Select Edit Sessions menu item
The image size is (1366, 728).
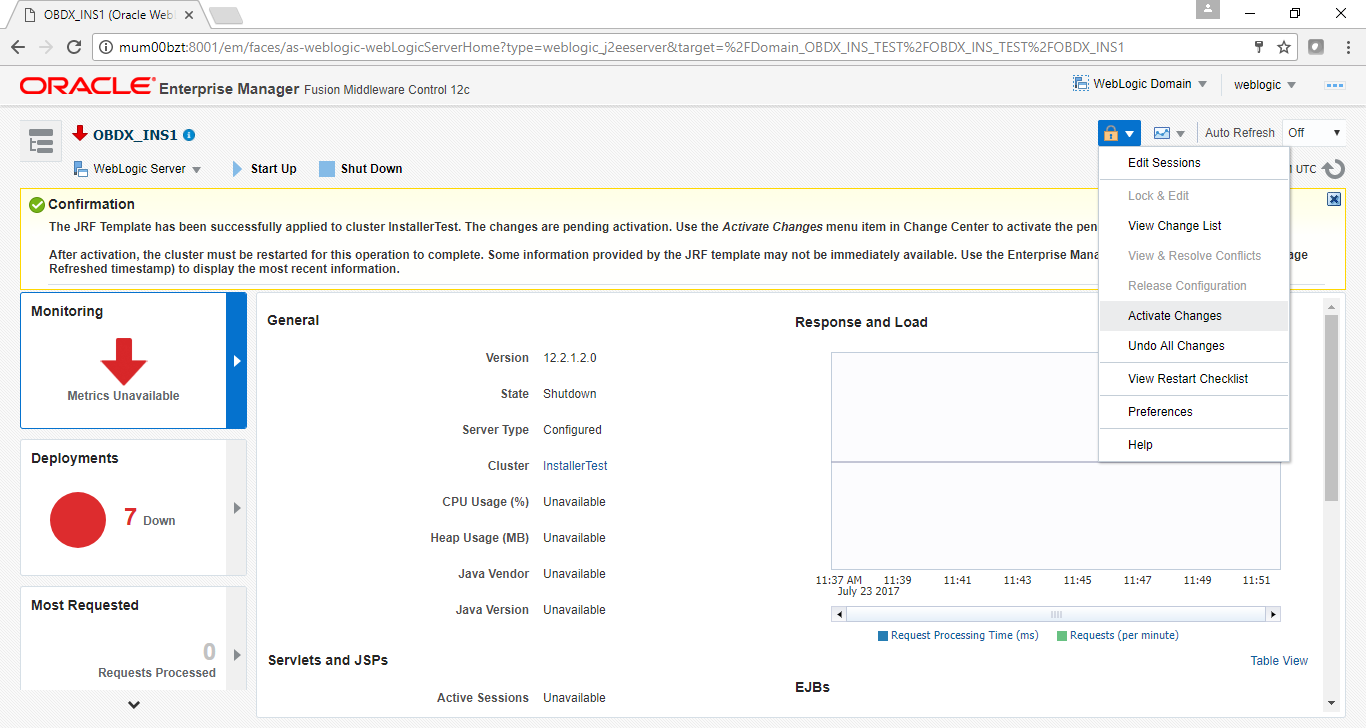pyautogui.click(x=1194, y=163)
